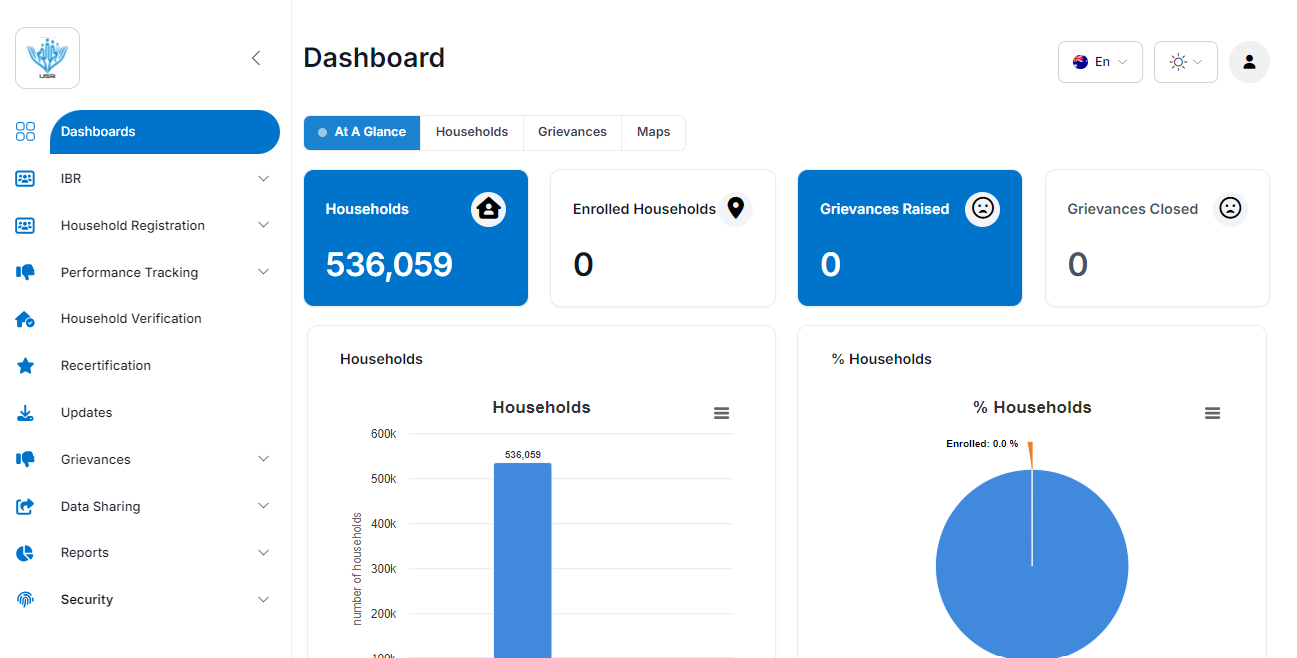Screen dimensions: 1297x658
Task: Click the Household Verification house icon
Action: tap(25, 319)
